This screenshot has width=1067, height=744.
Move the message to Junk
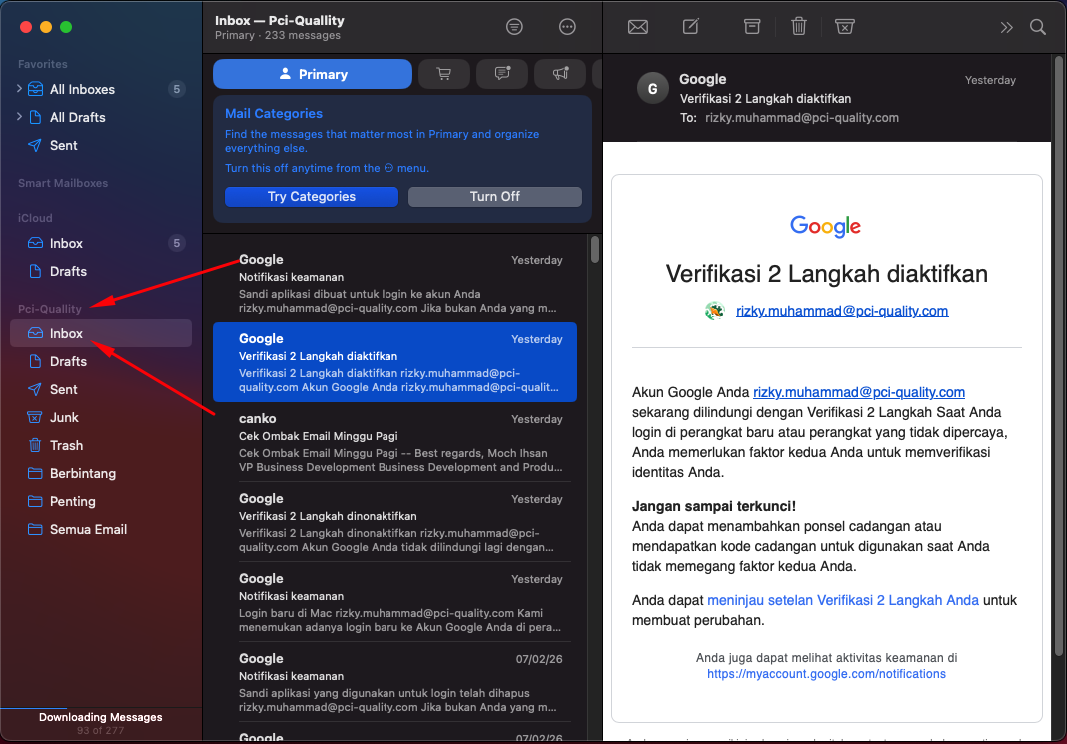tap(845, 27)
